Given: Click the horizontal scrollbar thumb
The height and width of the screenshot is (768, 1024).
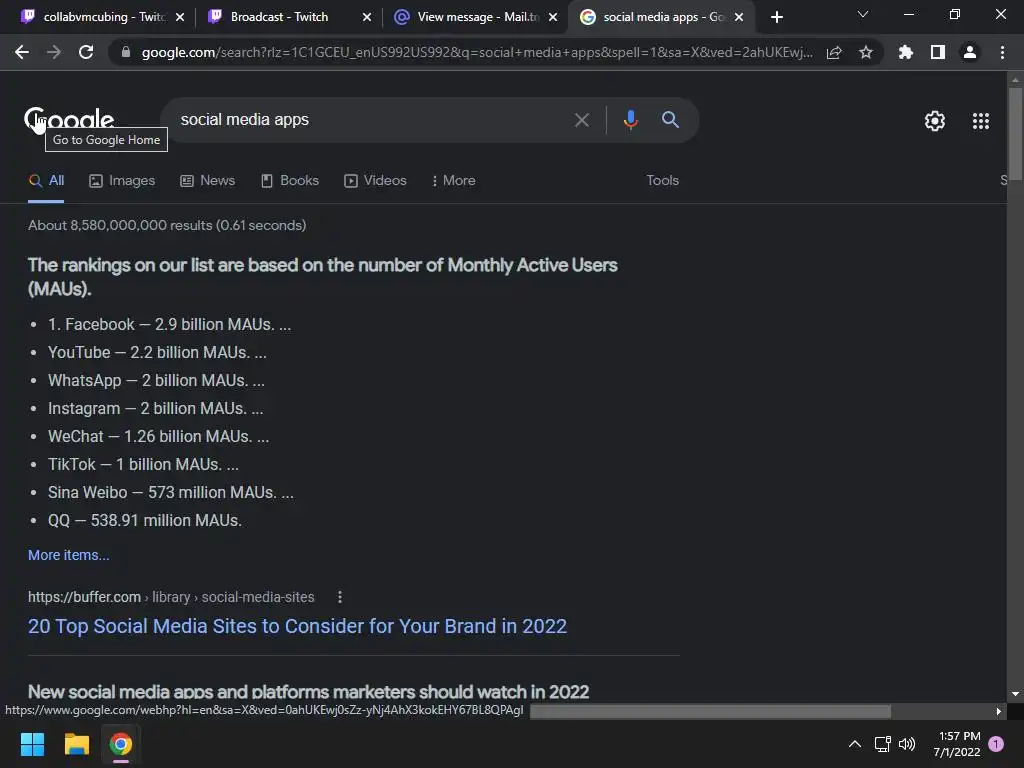Looking at the screenshot, I should [x=711, y=711].
